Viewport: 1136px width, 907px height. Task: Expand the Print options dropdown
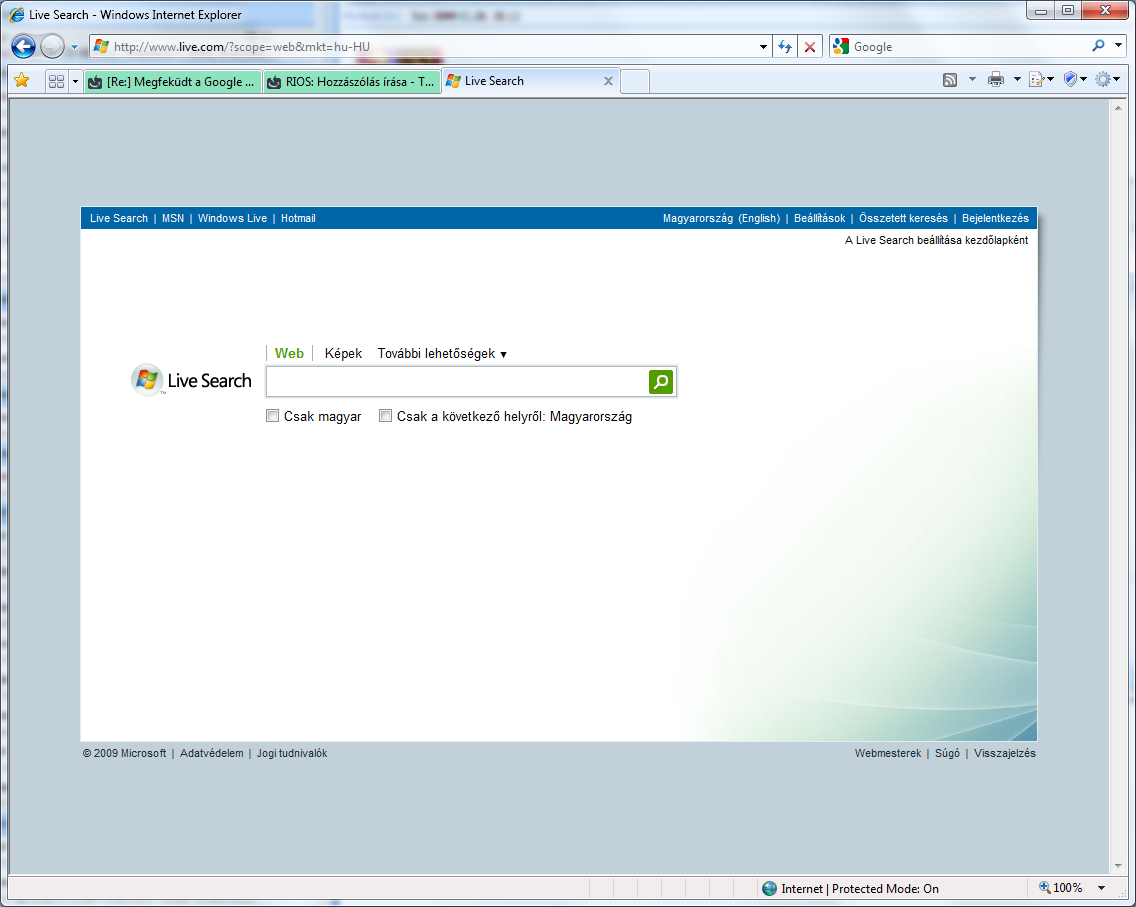point(1017,79)
